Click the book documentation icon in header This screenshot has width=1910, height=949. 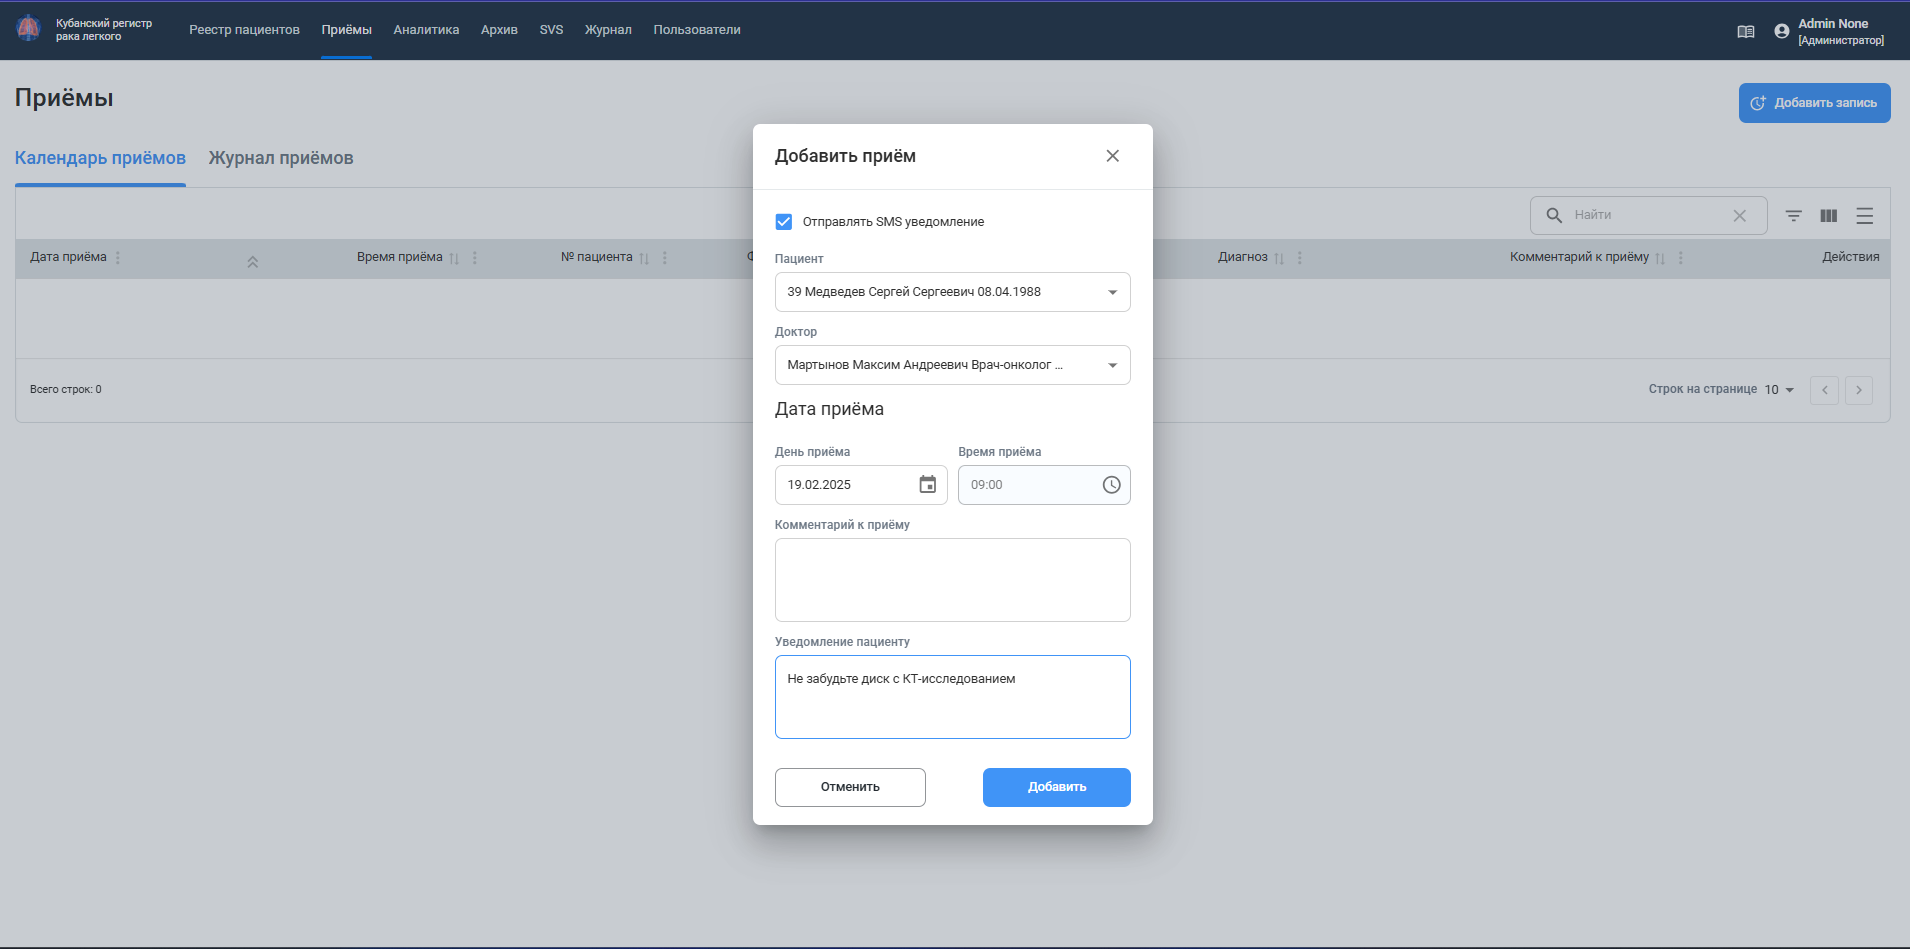(1745, 32)
